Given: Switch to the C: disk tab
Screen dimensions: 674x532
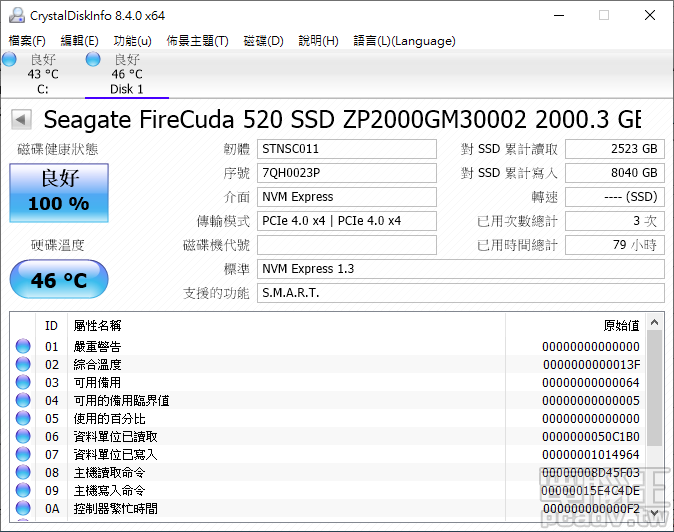Looking at the screenshot, I should coord(43,74).
